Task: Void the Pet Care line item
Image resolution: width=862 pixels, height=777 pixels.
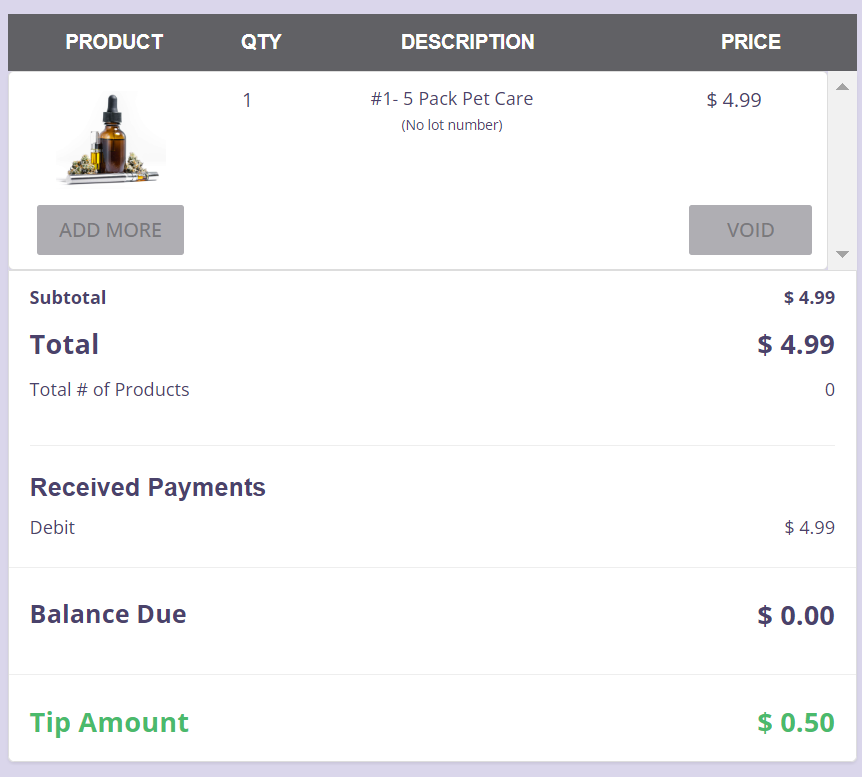Action: click(750, 230)
